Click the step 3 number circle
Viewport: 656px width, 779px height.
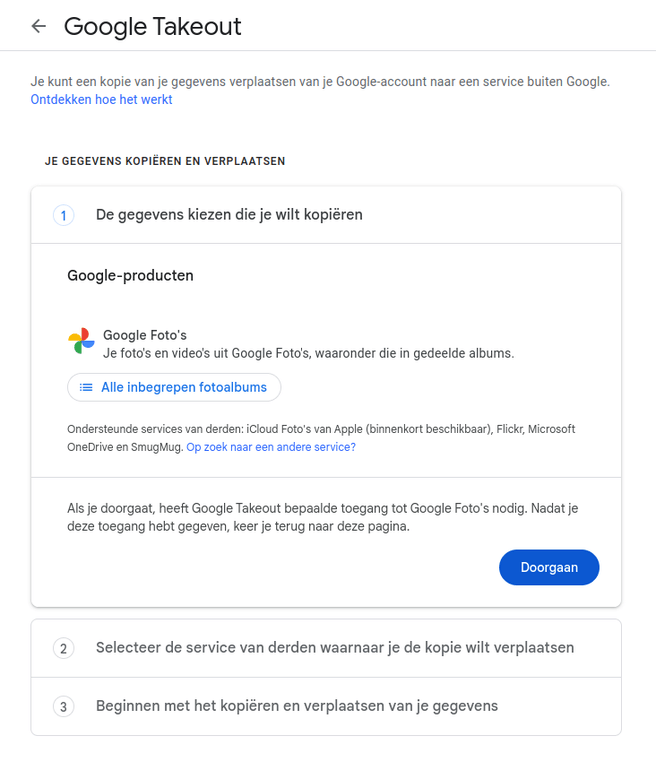(x=63, y=707)
